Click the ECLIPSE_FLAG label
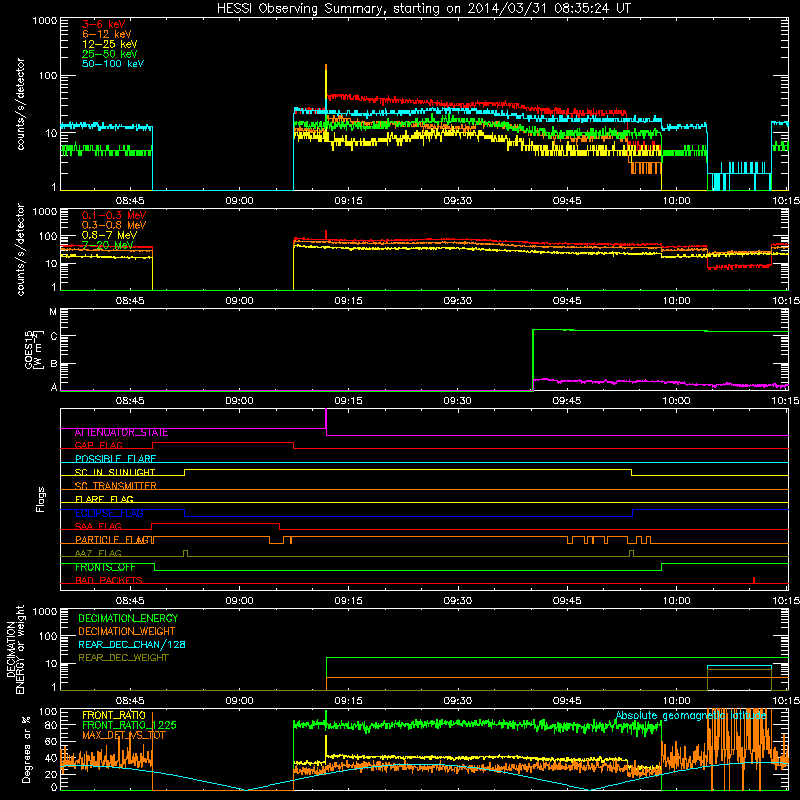The height and width of the screenshot is (800, 800). 109,513
